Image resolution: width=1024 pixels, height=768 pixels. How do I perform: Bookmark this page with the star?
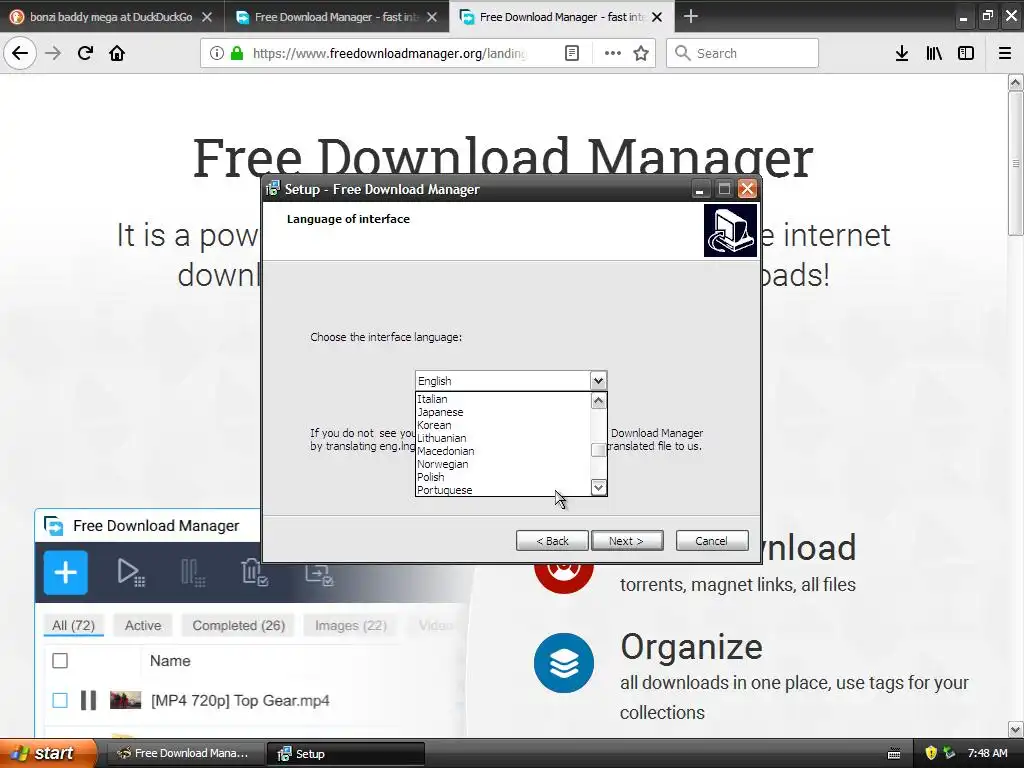click(641, 53)
